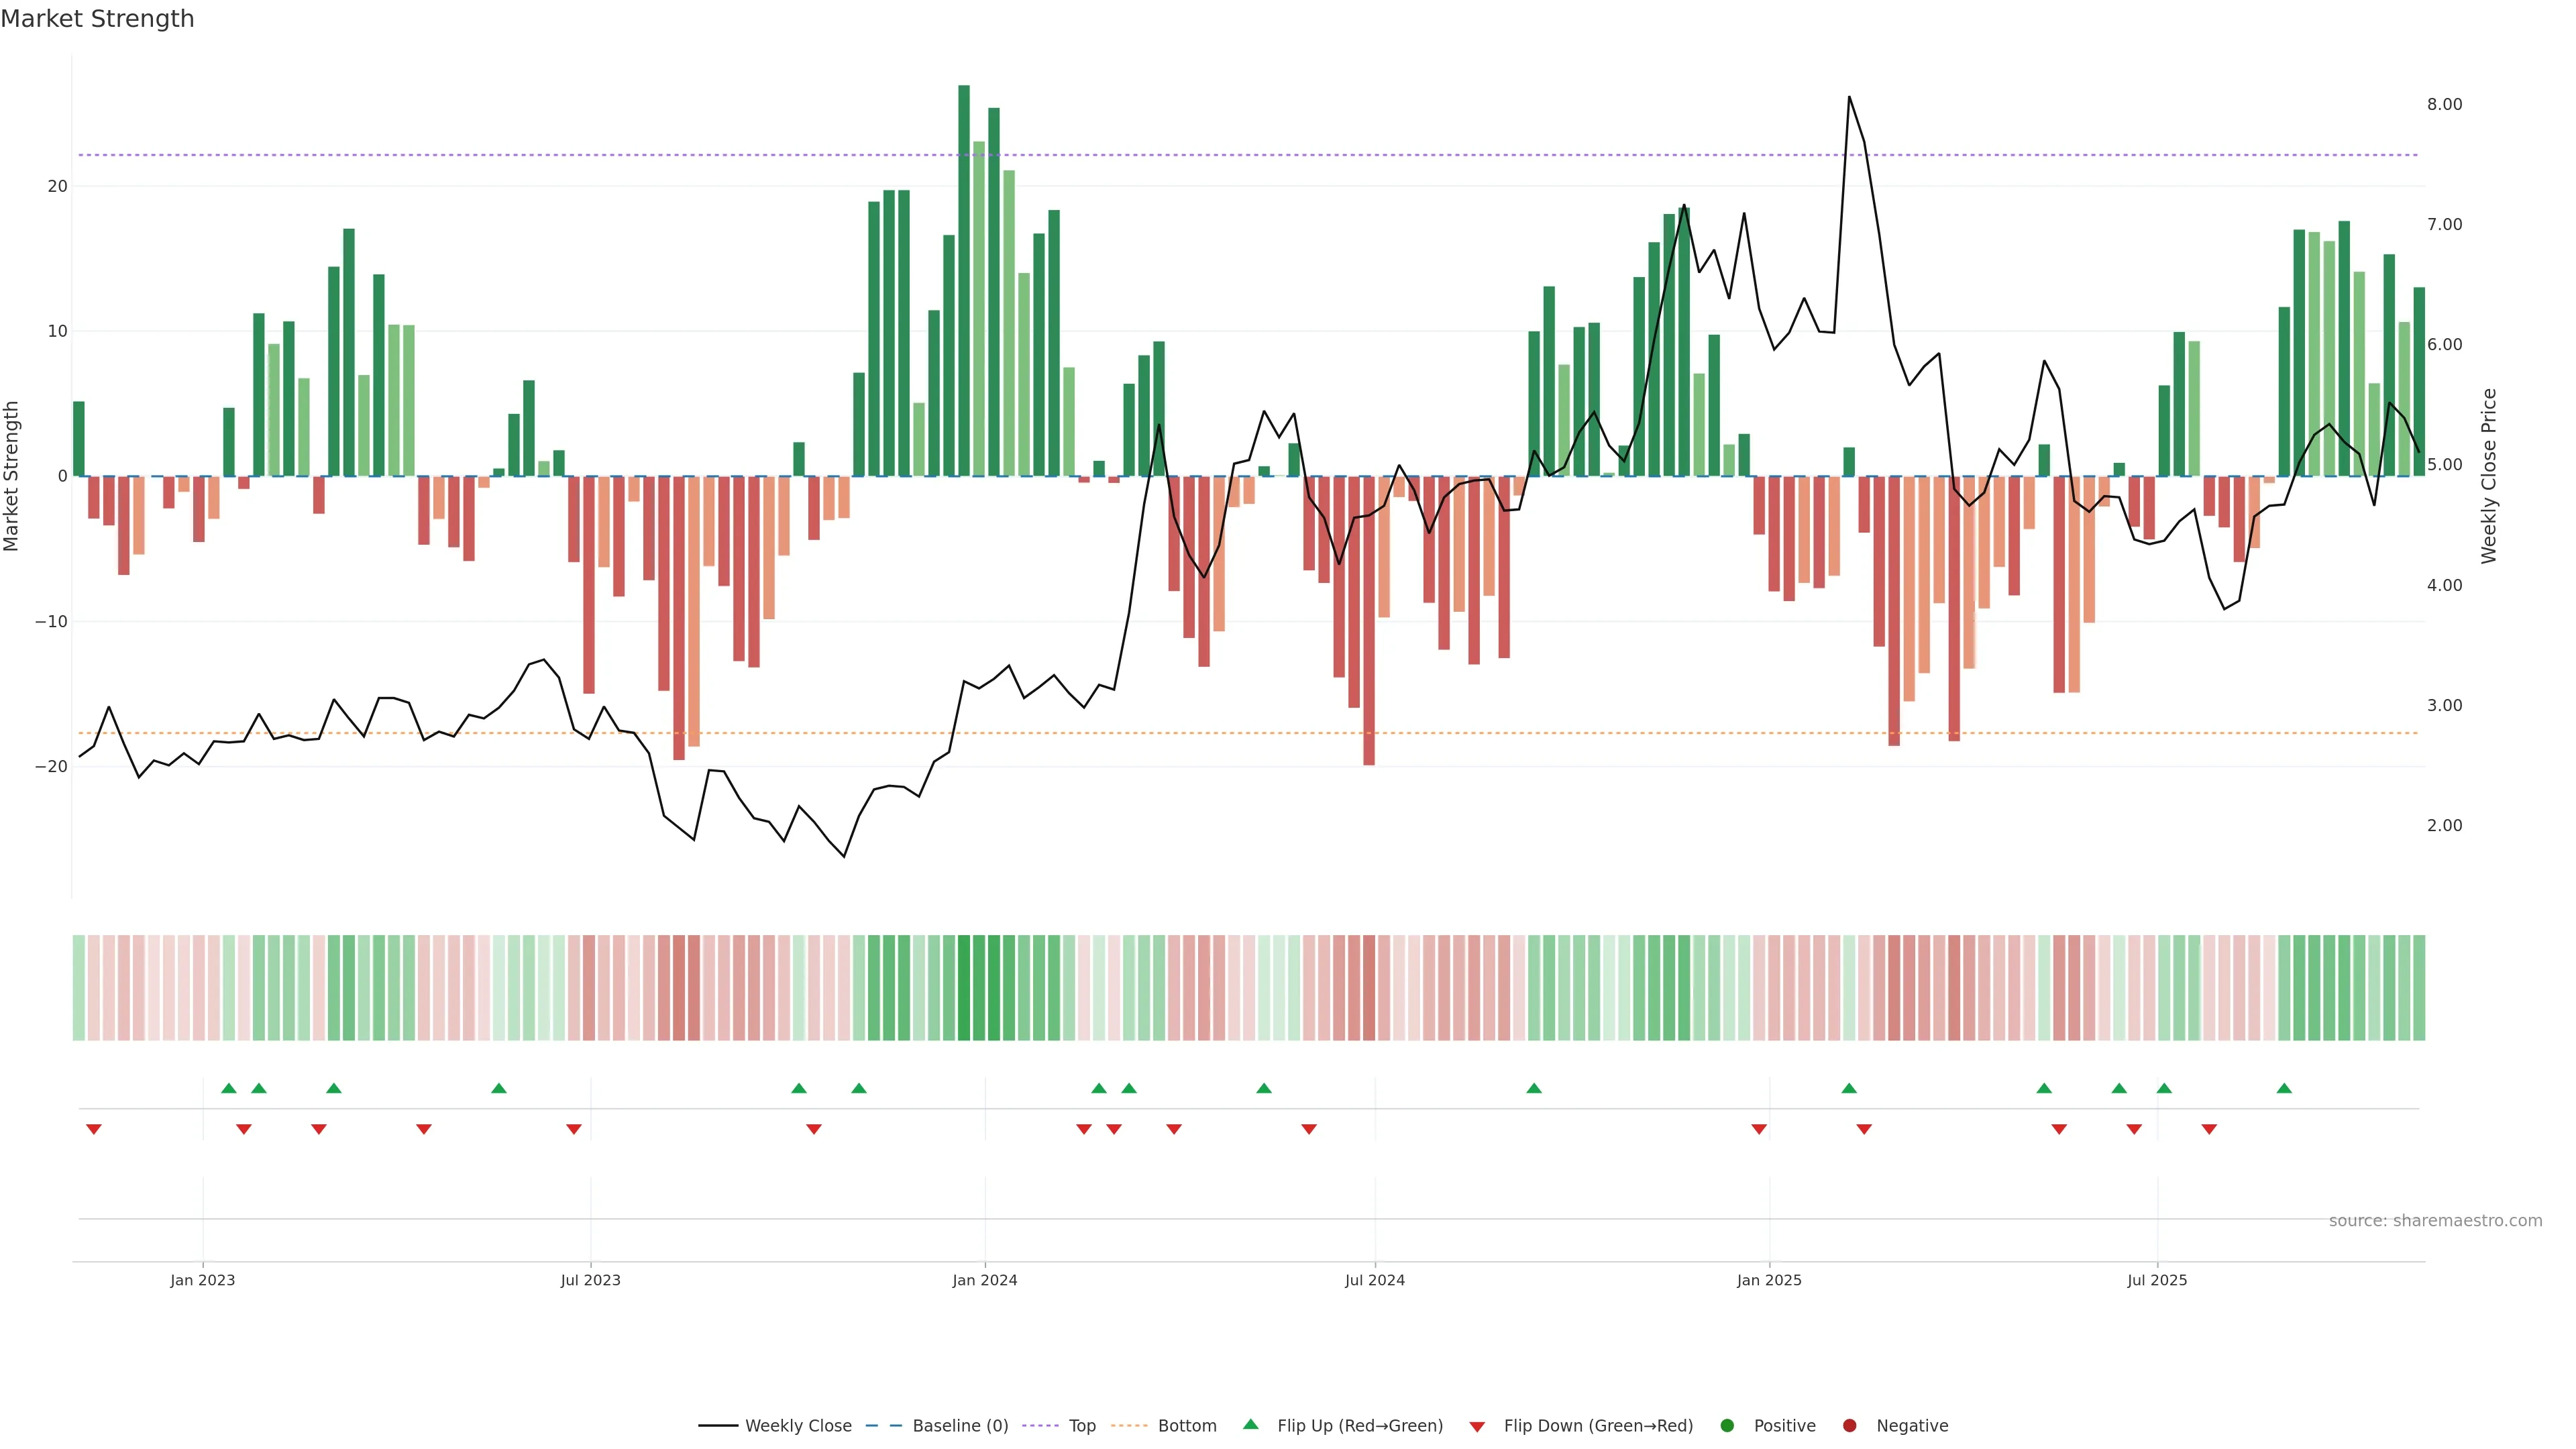Click the Market Strength chart title

pos(97,19)
